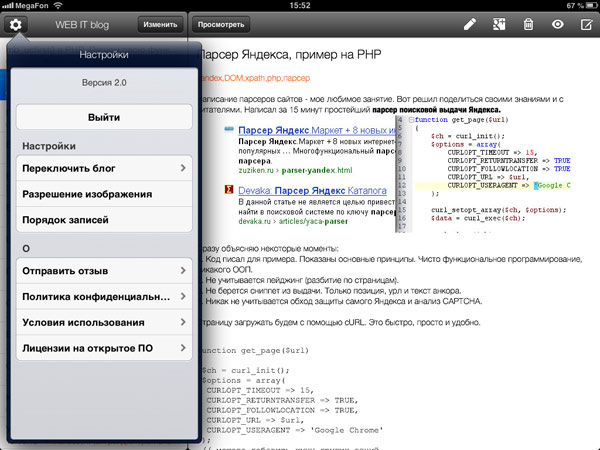Open Переключить блог setting
600x450 pixels.
coord(104,168)
